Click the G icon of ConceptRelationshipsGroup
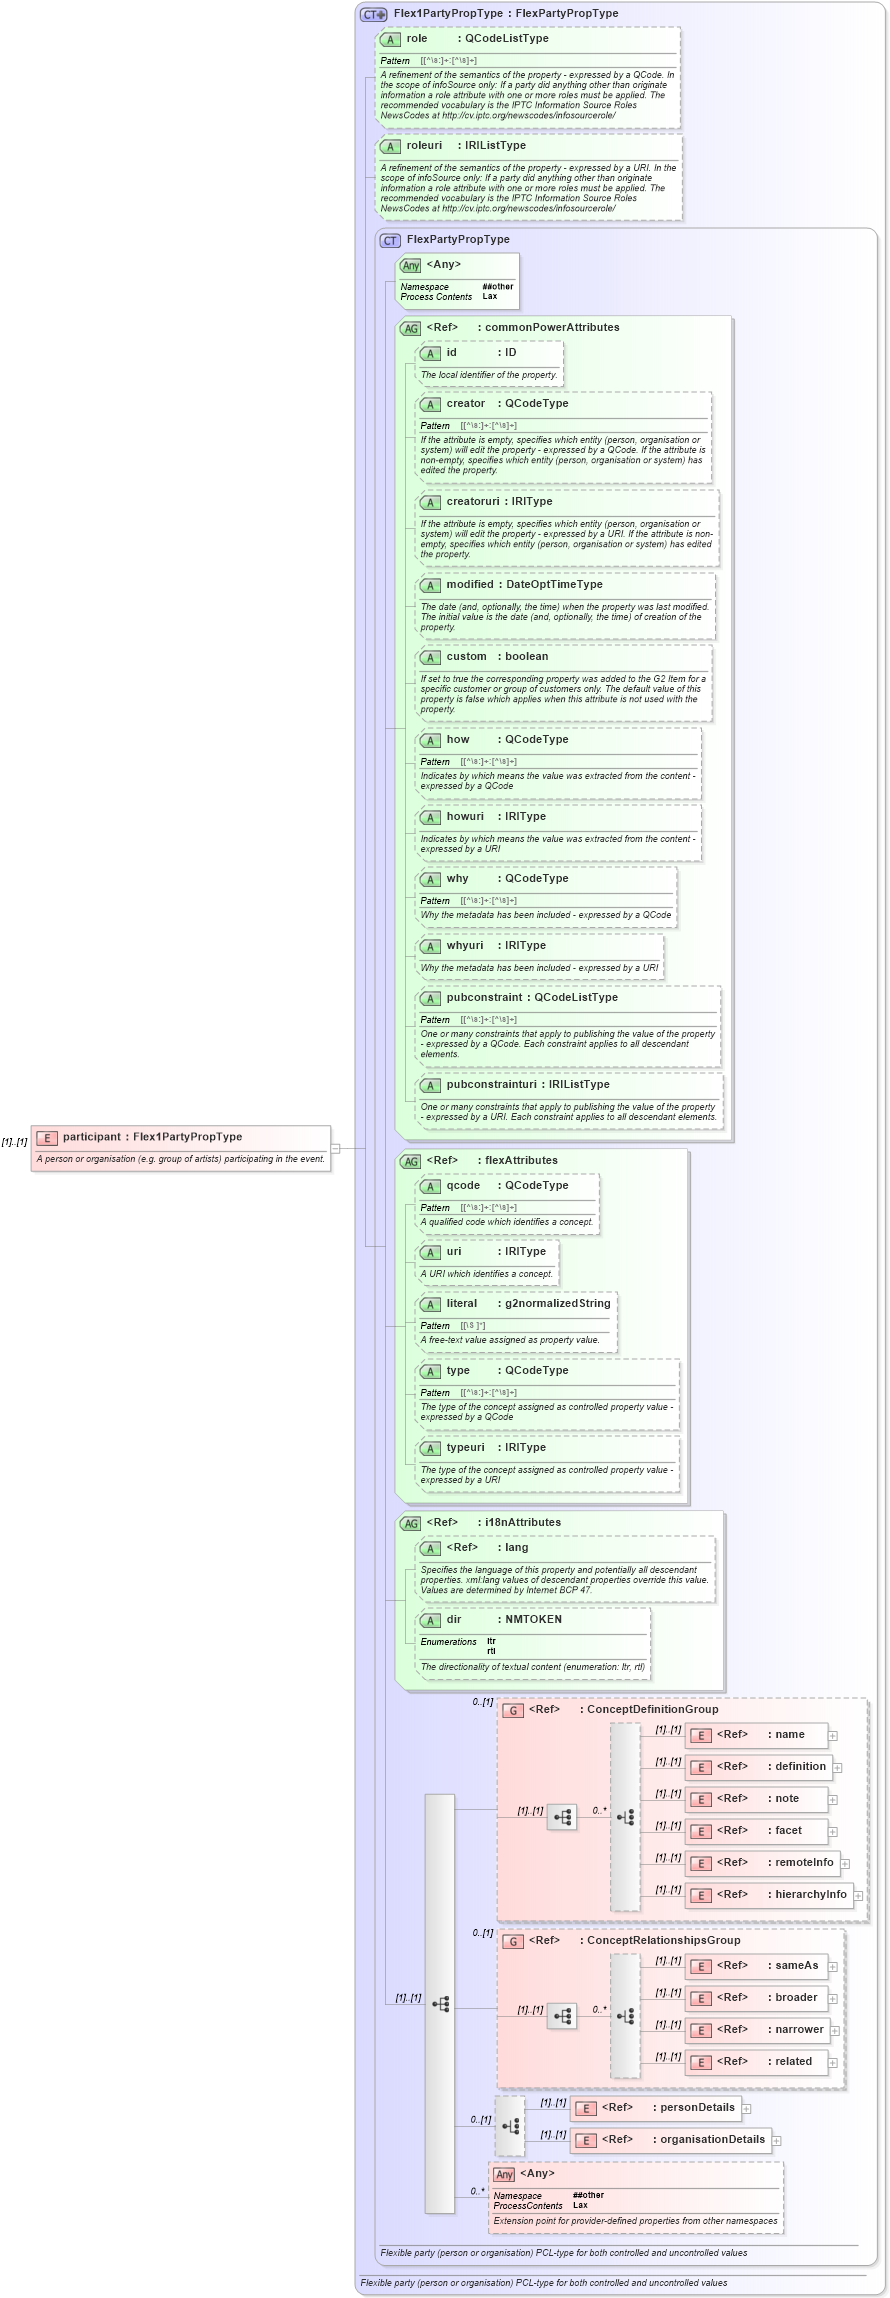Screen dimensions: 890x2298 click(513, 1941)
